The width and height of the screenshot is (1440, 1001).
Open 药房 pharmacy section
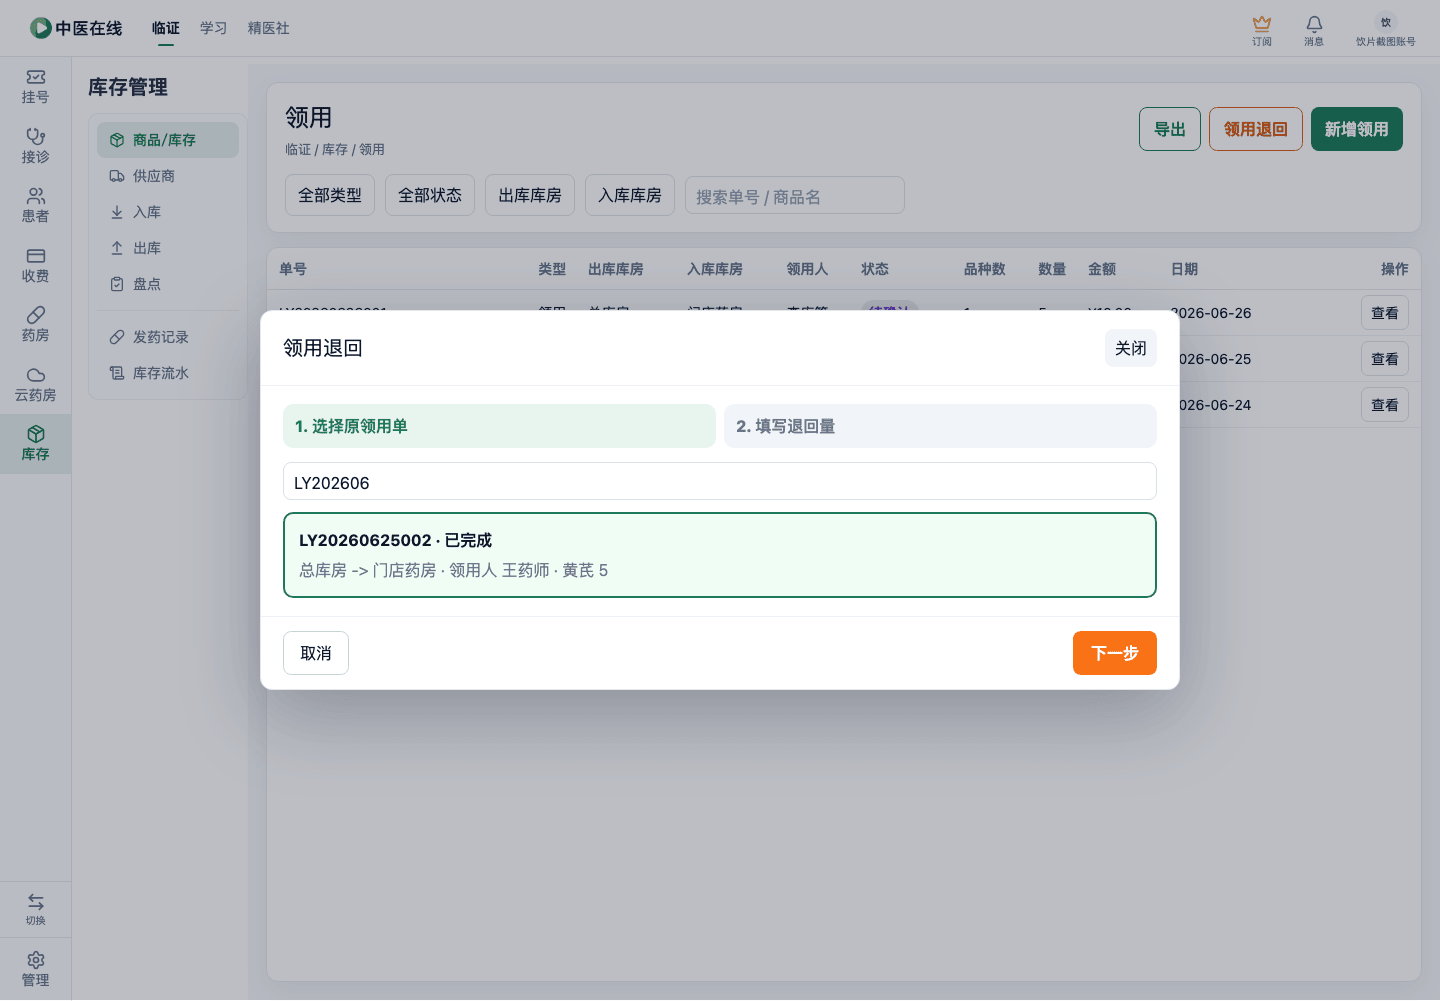click(35, 324)
